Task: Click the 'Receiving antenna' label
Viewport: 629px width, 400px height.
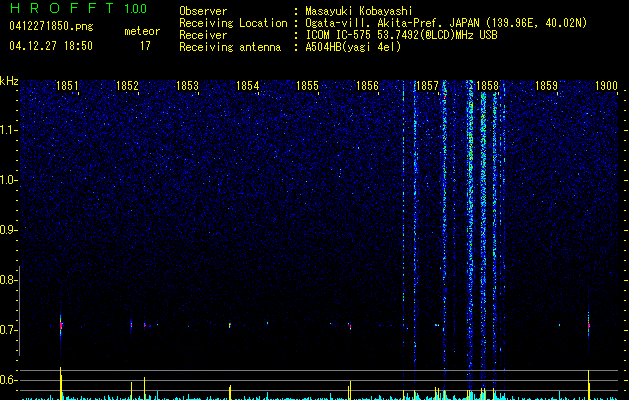Action: tap(230, 47)
